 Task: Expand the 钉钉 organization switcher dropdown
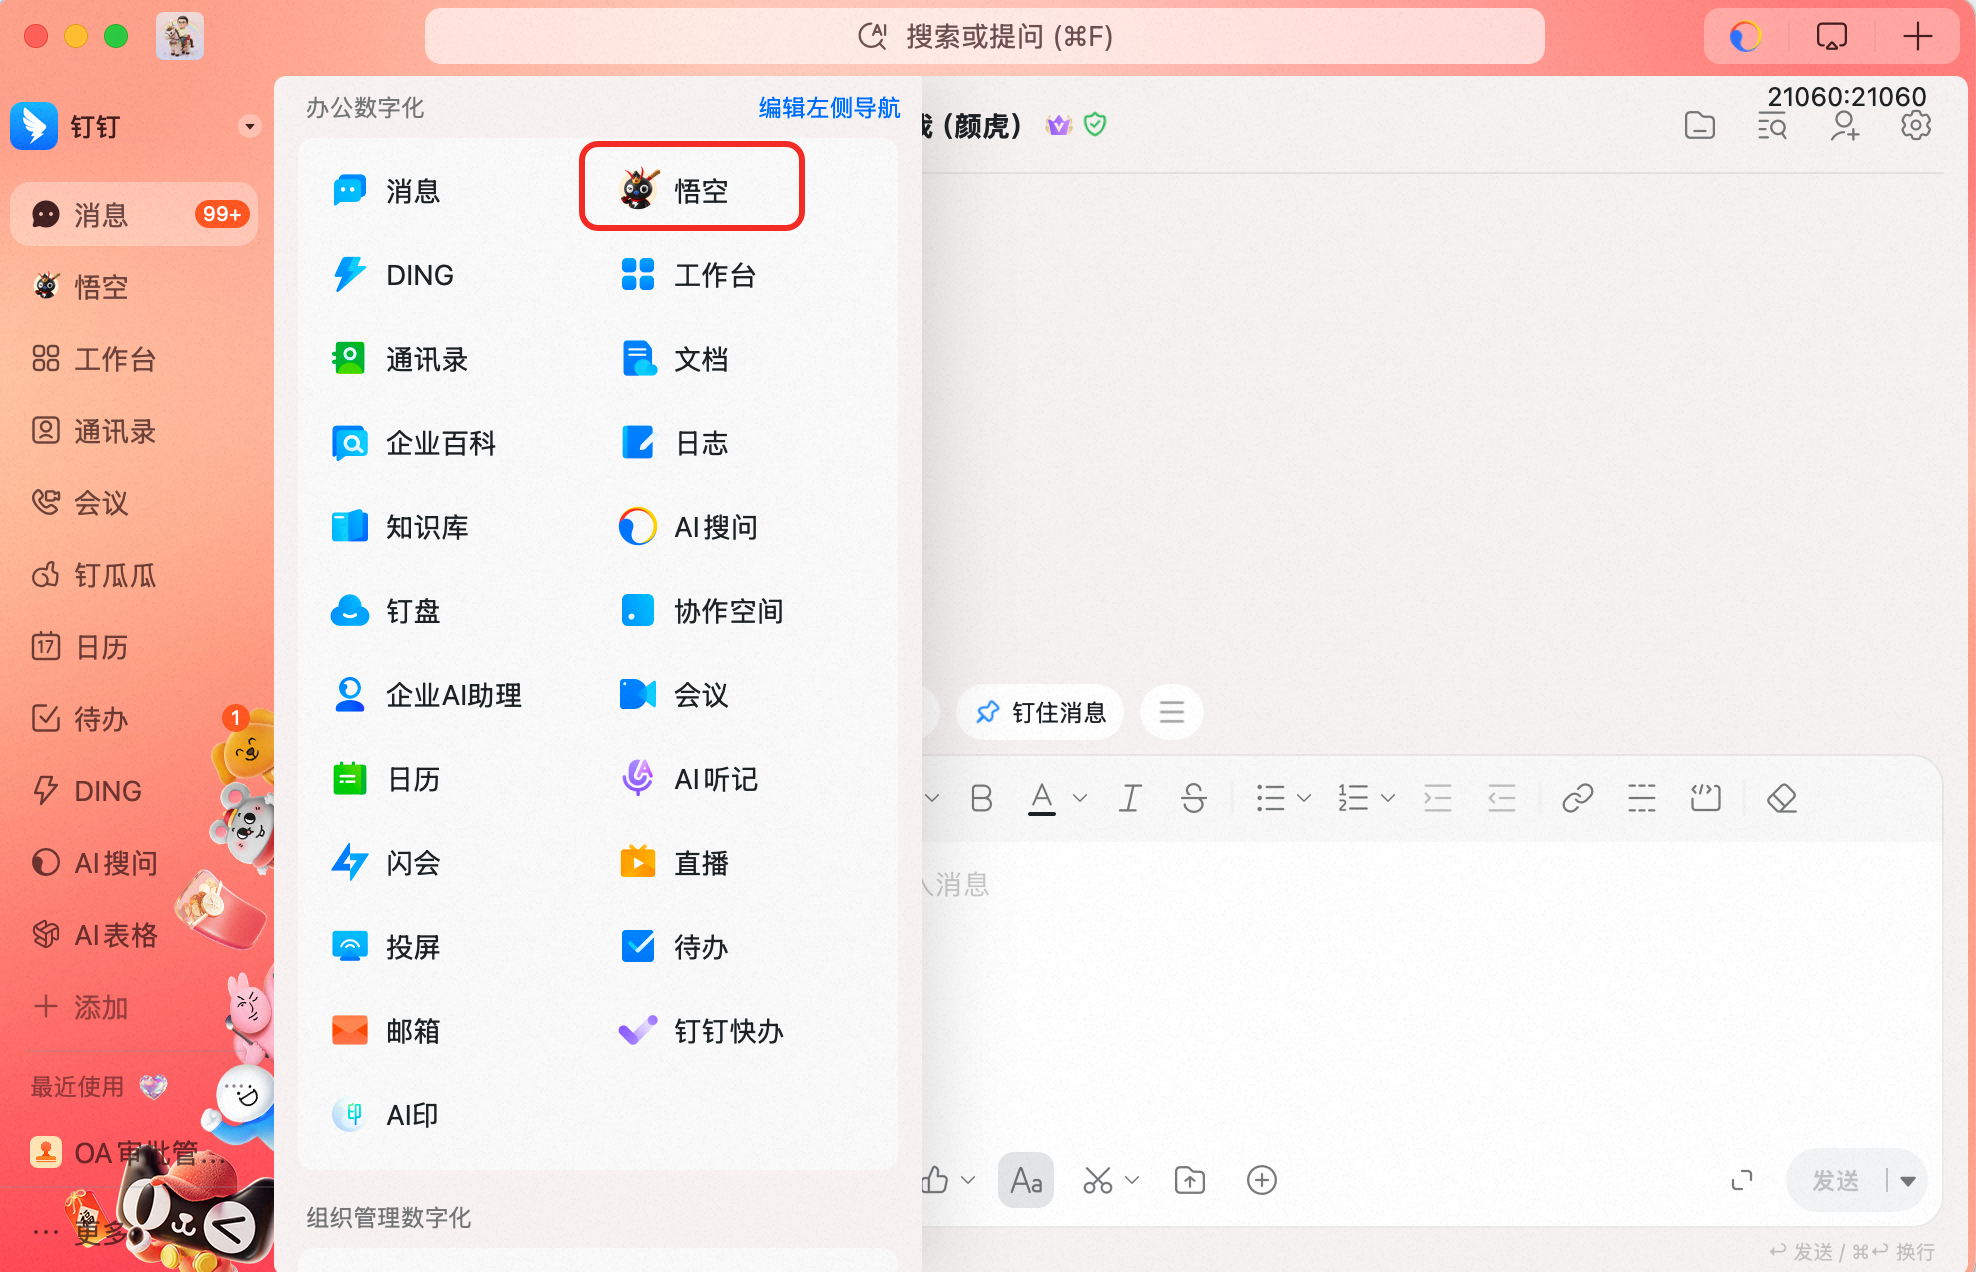point(250,126)
